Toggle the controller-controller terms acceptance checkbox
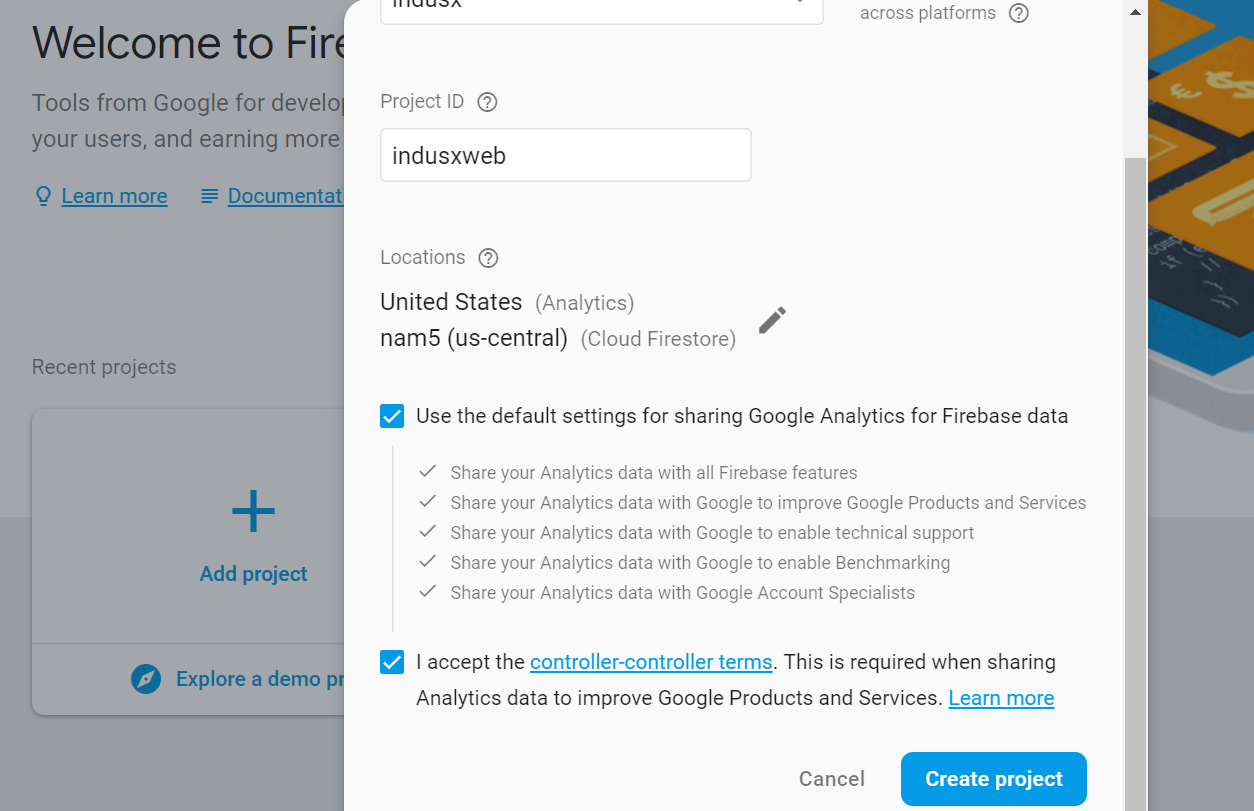Screen dimensions: 1254x811 392,662
